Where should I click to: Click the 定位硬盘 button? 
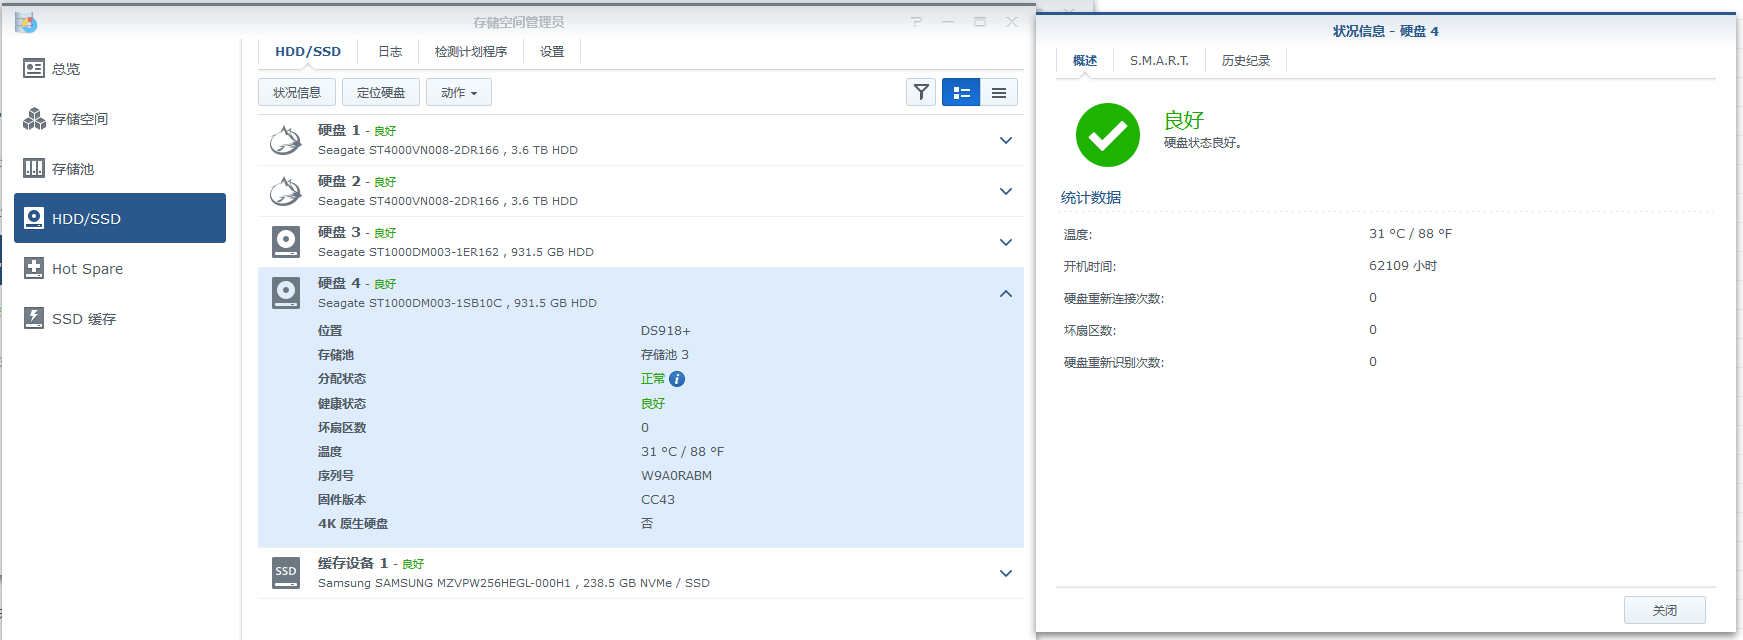[x=381, y=92]
